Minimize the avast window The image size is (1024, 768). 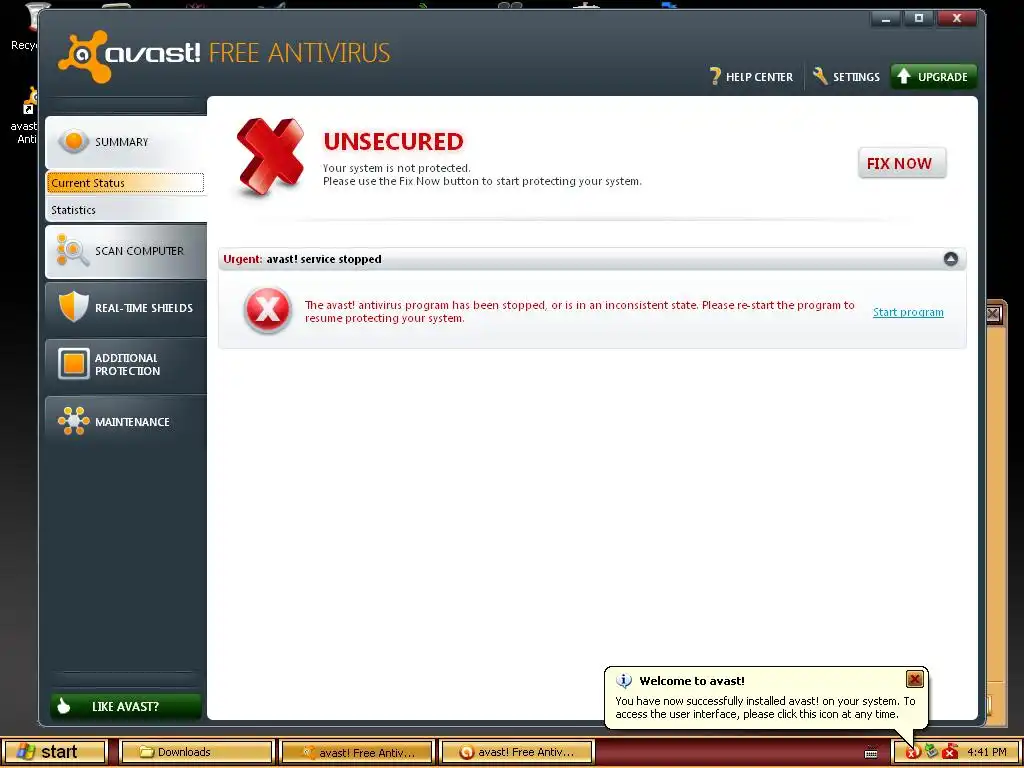tap(886, 18)
